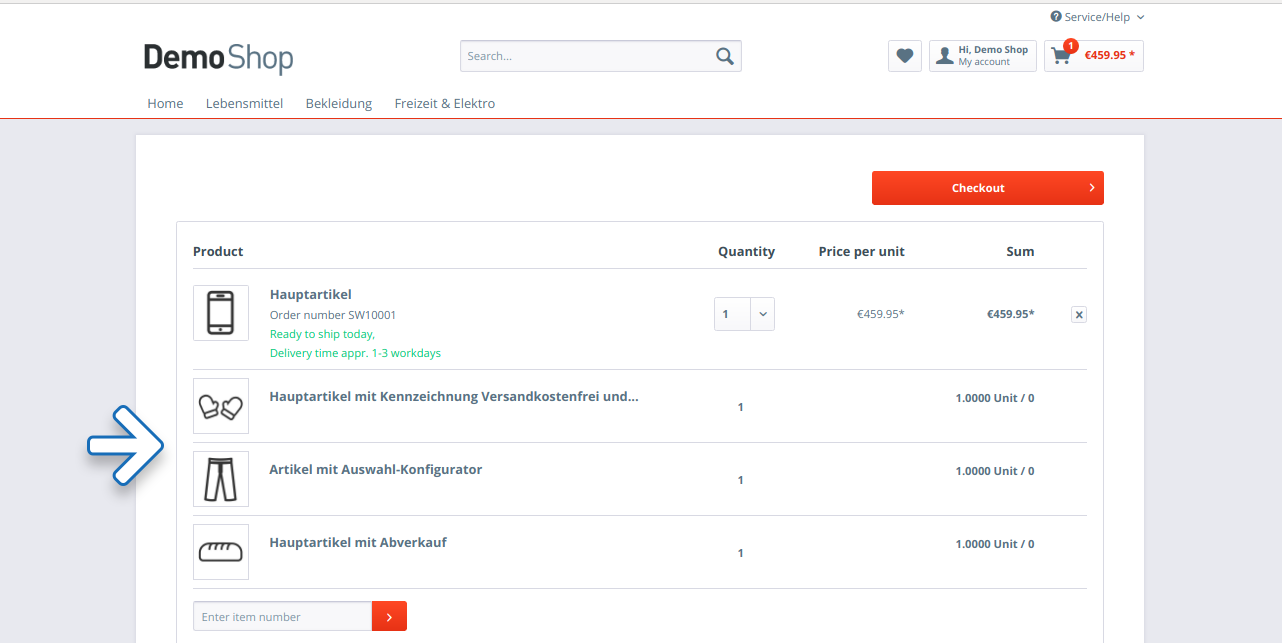Open the Lebensmittel category

(x=244, y=103)
